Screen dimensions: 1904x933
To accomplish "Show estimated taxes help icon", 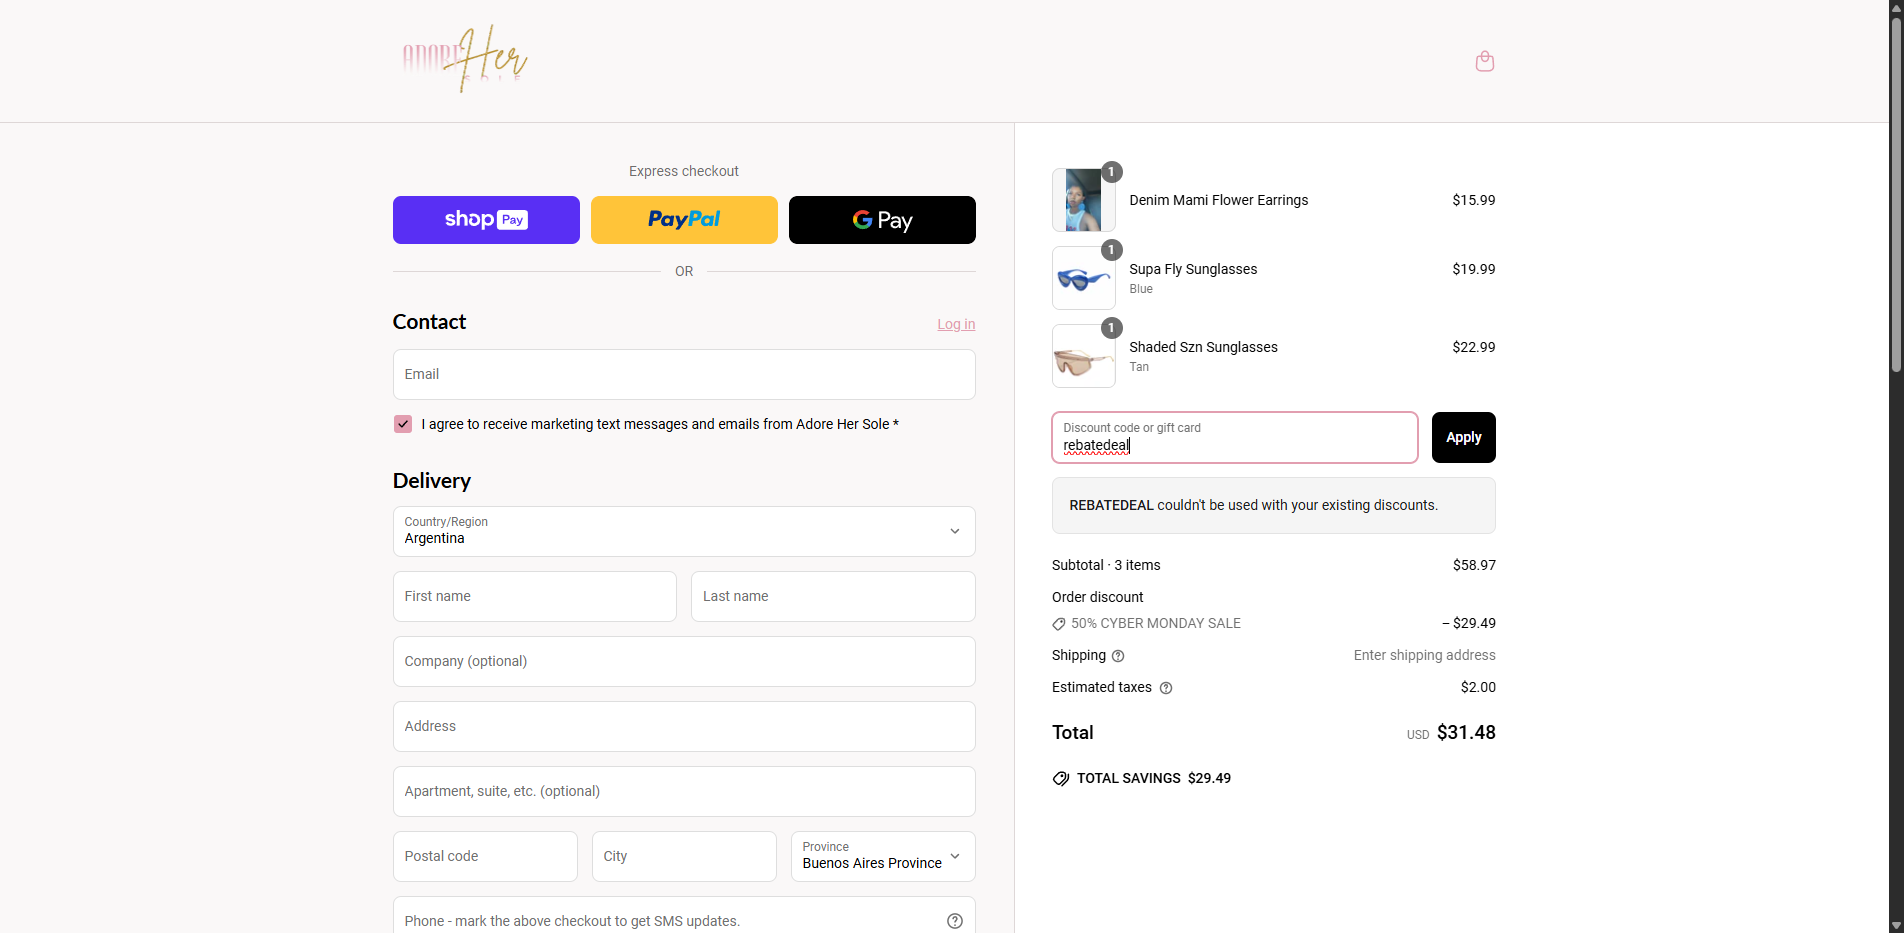I will click(x=1166, y=688).
